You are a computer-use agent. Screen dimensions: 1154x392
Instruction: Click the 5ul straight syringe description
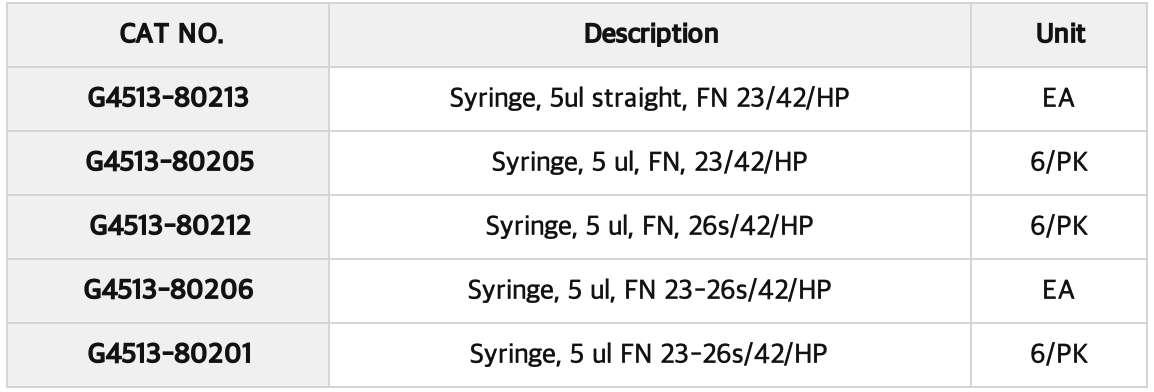[649, 99]
